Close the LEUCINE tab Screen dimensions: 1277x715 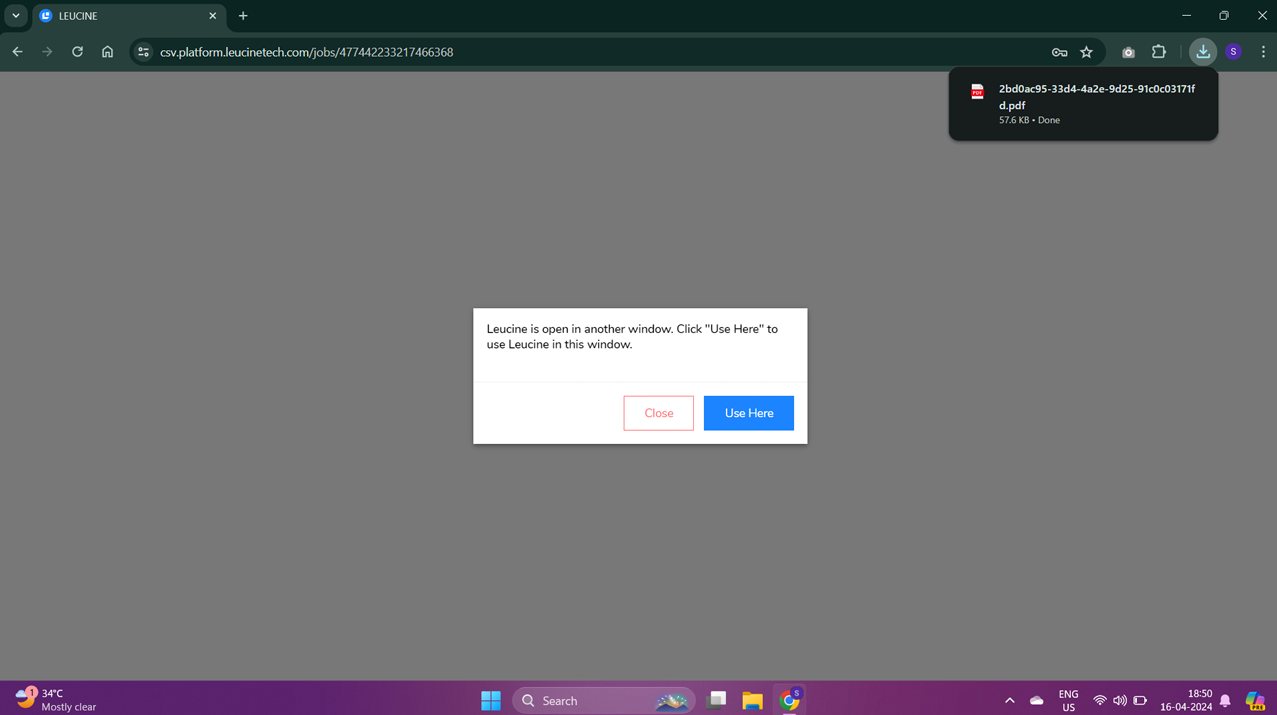(212, 16)
